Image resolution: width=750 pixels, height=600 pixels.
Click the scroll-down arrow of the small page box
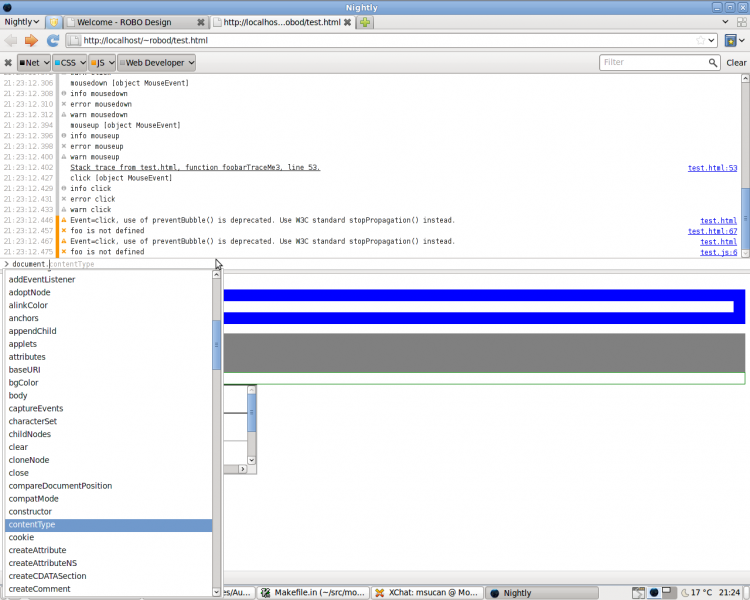coord(252,460)
